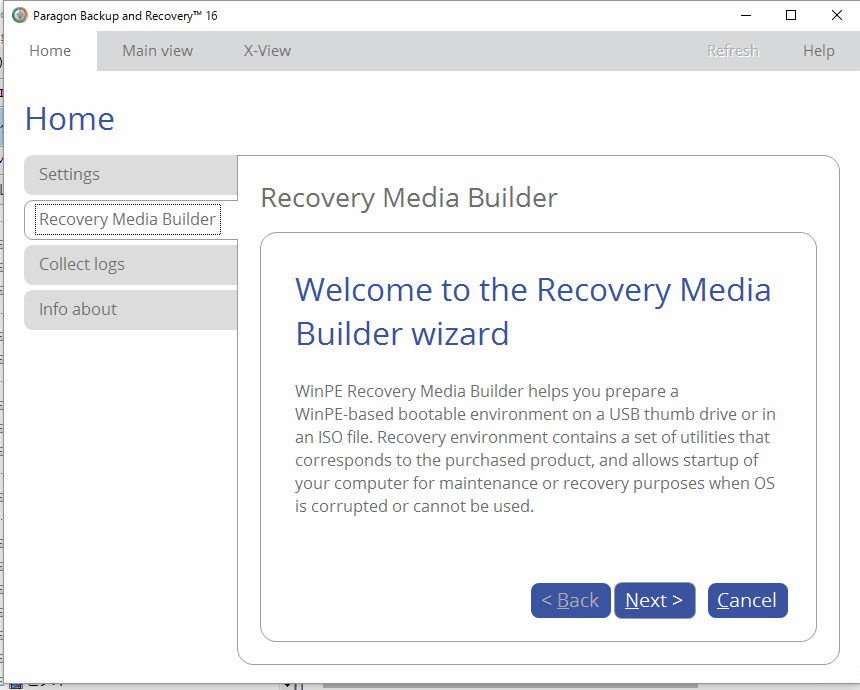Select Settings in the Home sidebar
The image size is (860, 690).
click(131, 174)
